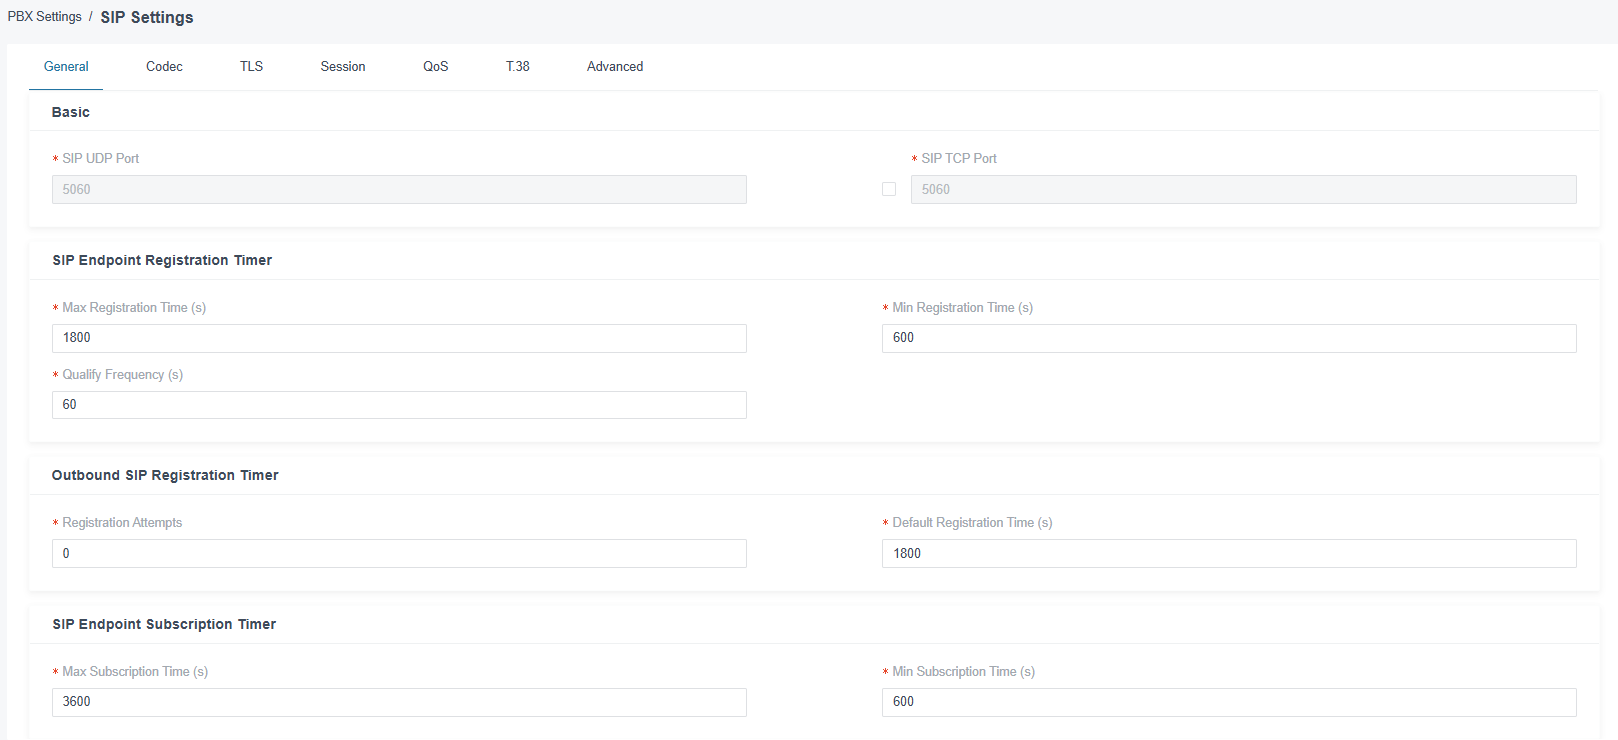Click the SIP UDP Port field
1618x740 pixels.
click(x=399, y=189)
